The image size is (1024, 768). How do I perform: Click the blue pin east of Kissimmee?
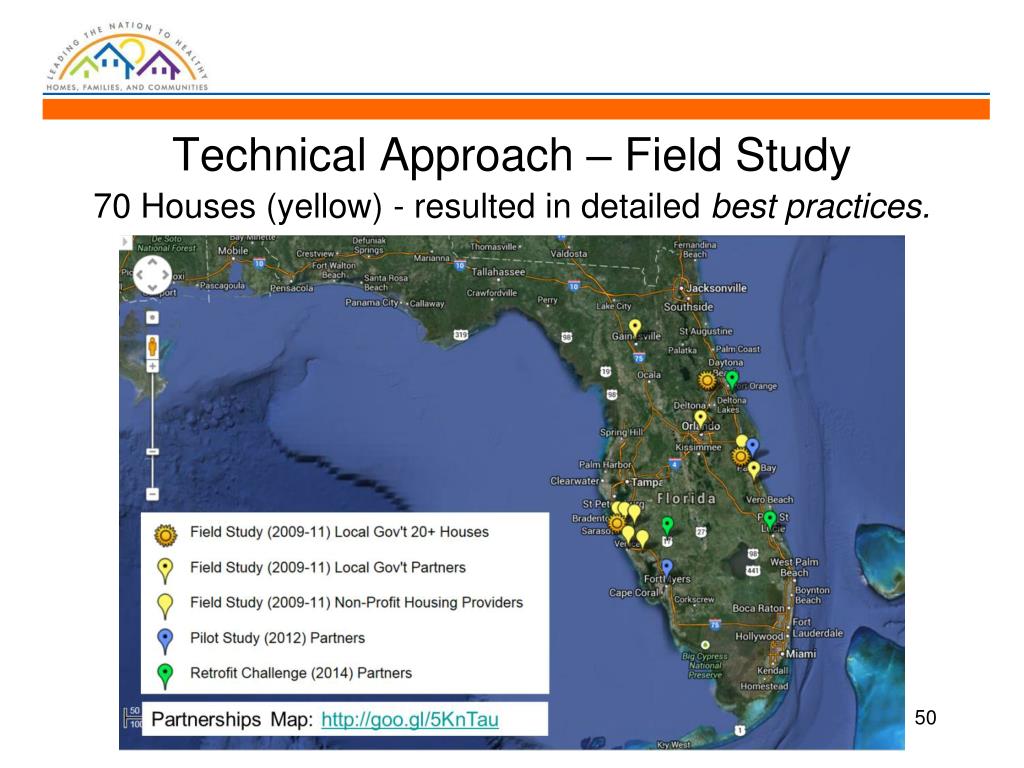click(x=752, y=447)
